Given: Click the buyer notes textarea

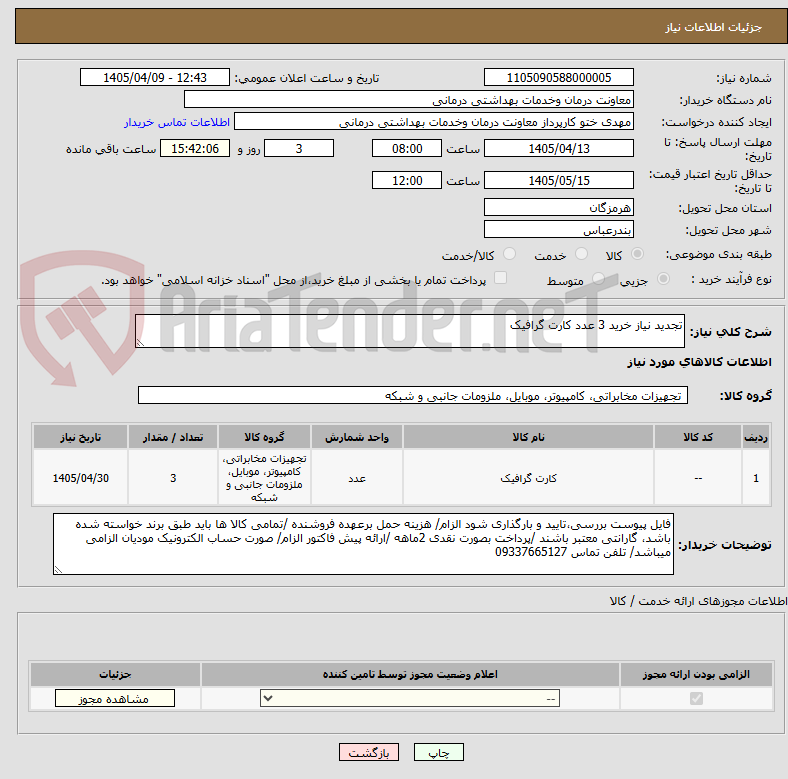Looking at the screenshot, I should tap(363, 544).
